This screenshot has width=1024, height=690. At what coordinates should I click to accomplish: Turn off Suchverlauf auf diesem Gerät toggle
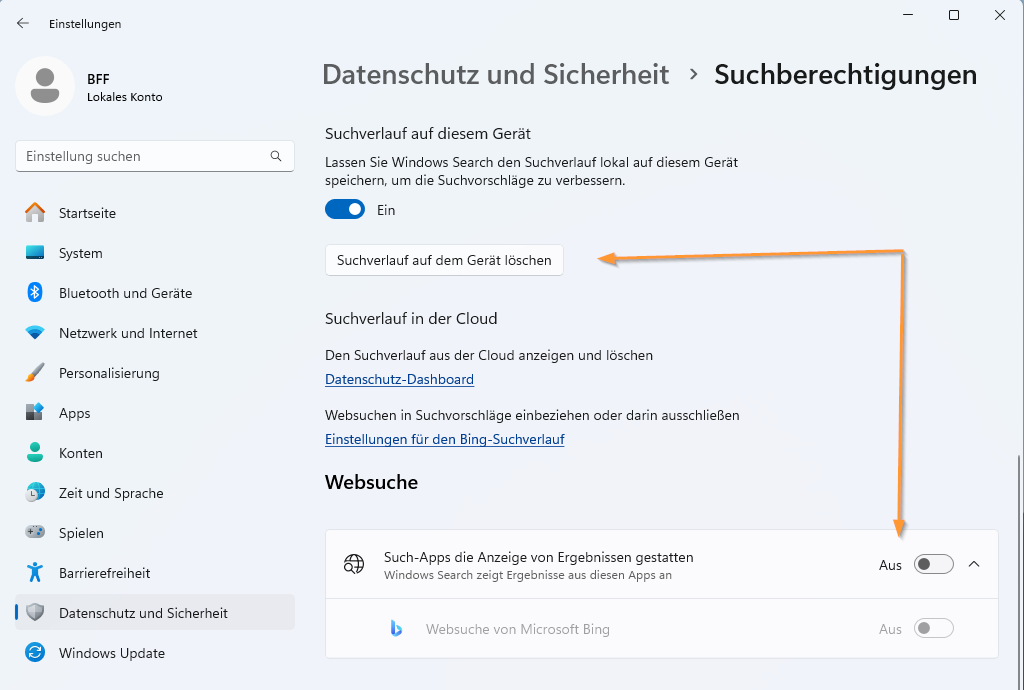point(345,210)
